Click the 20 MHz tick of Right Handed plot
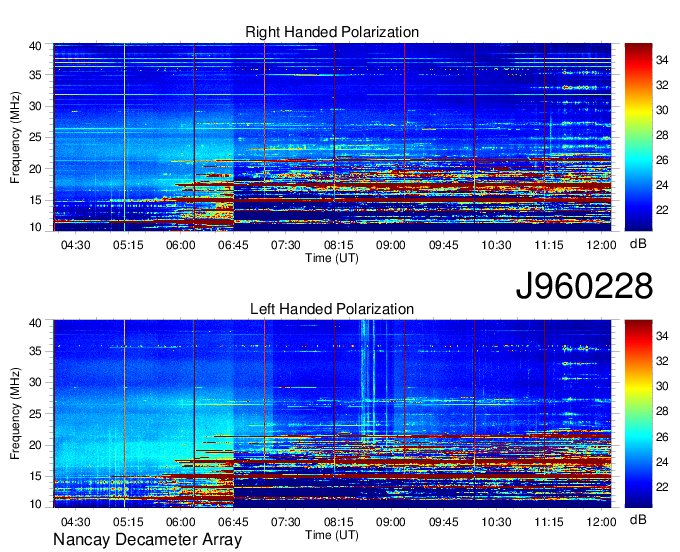Viewport: 680px width, 552px height. [x=35, y=169]
